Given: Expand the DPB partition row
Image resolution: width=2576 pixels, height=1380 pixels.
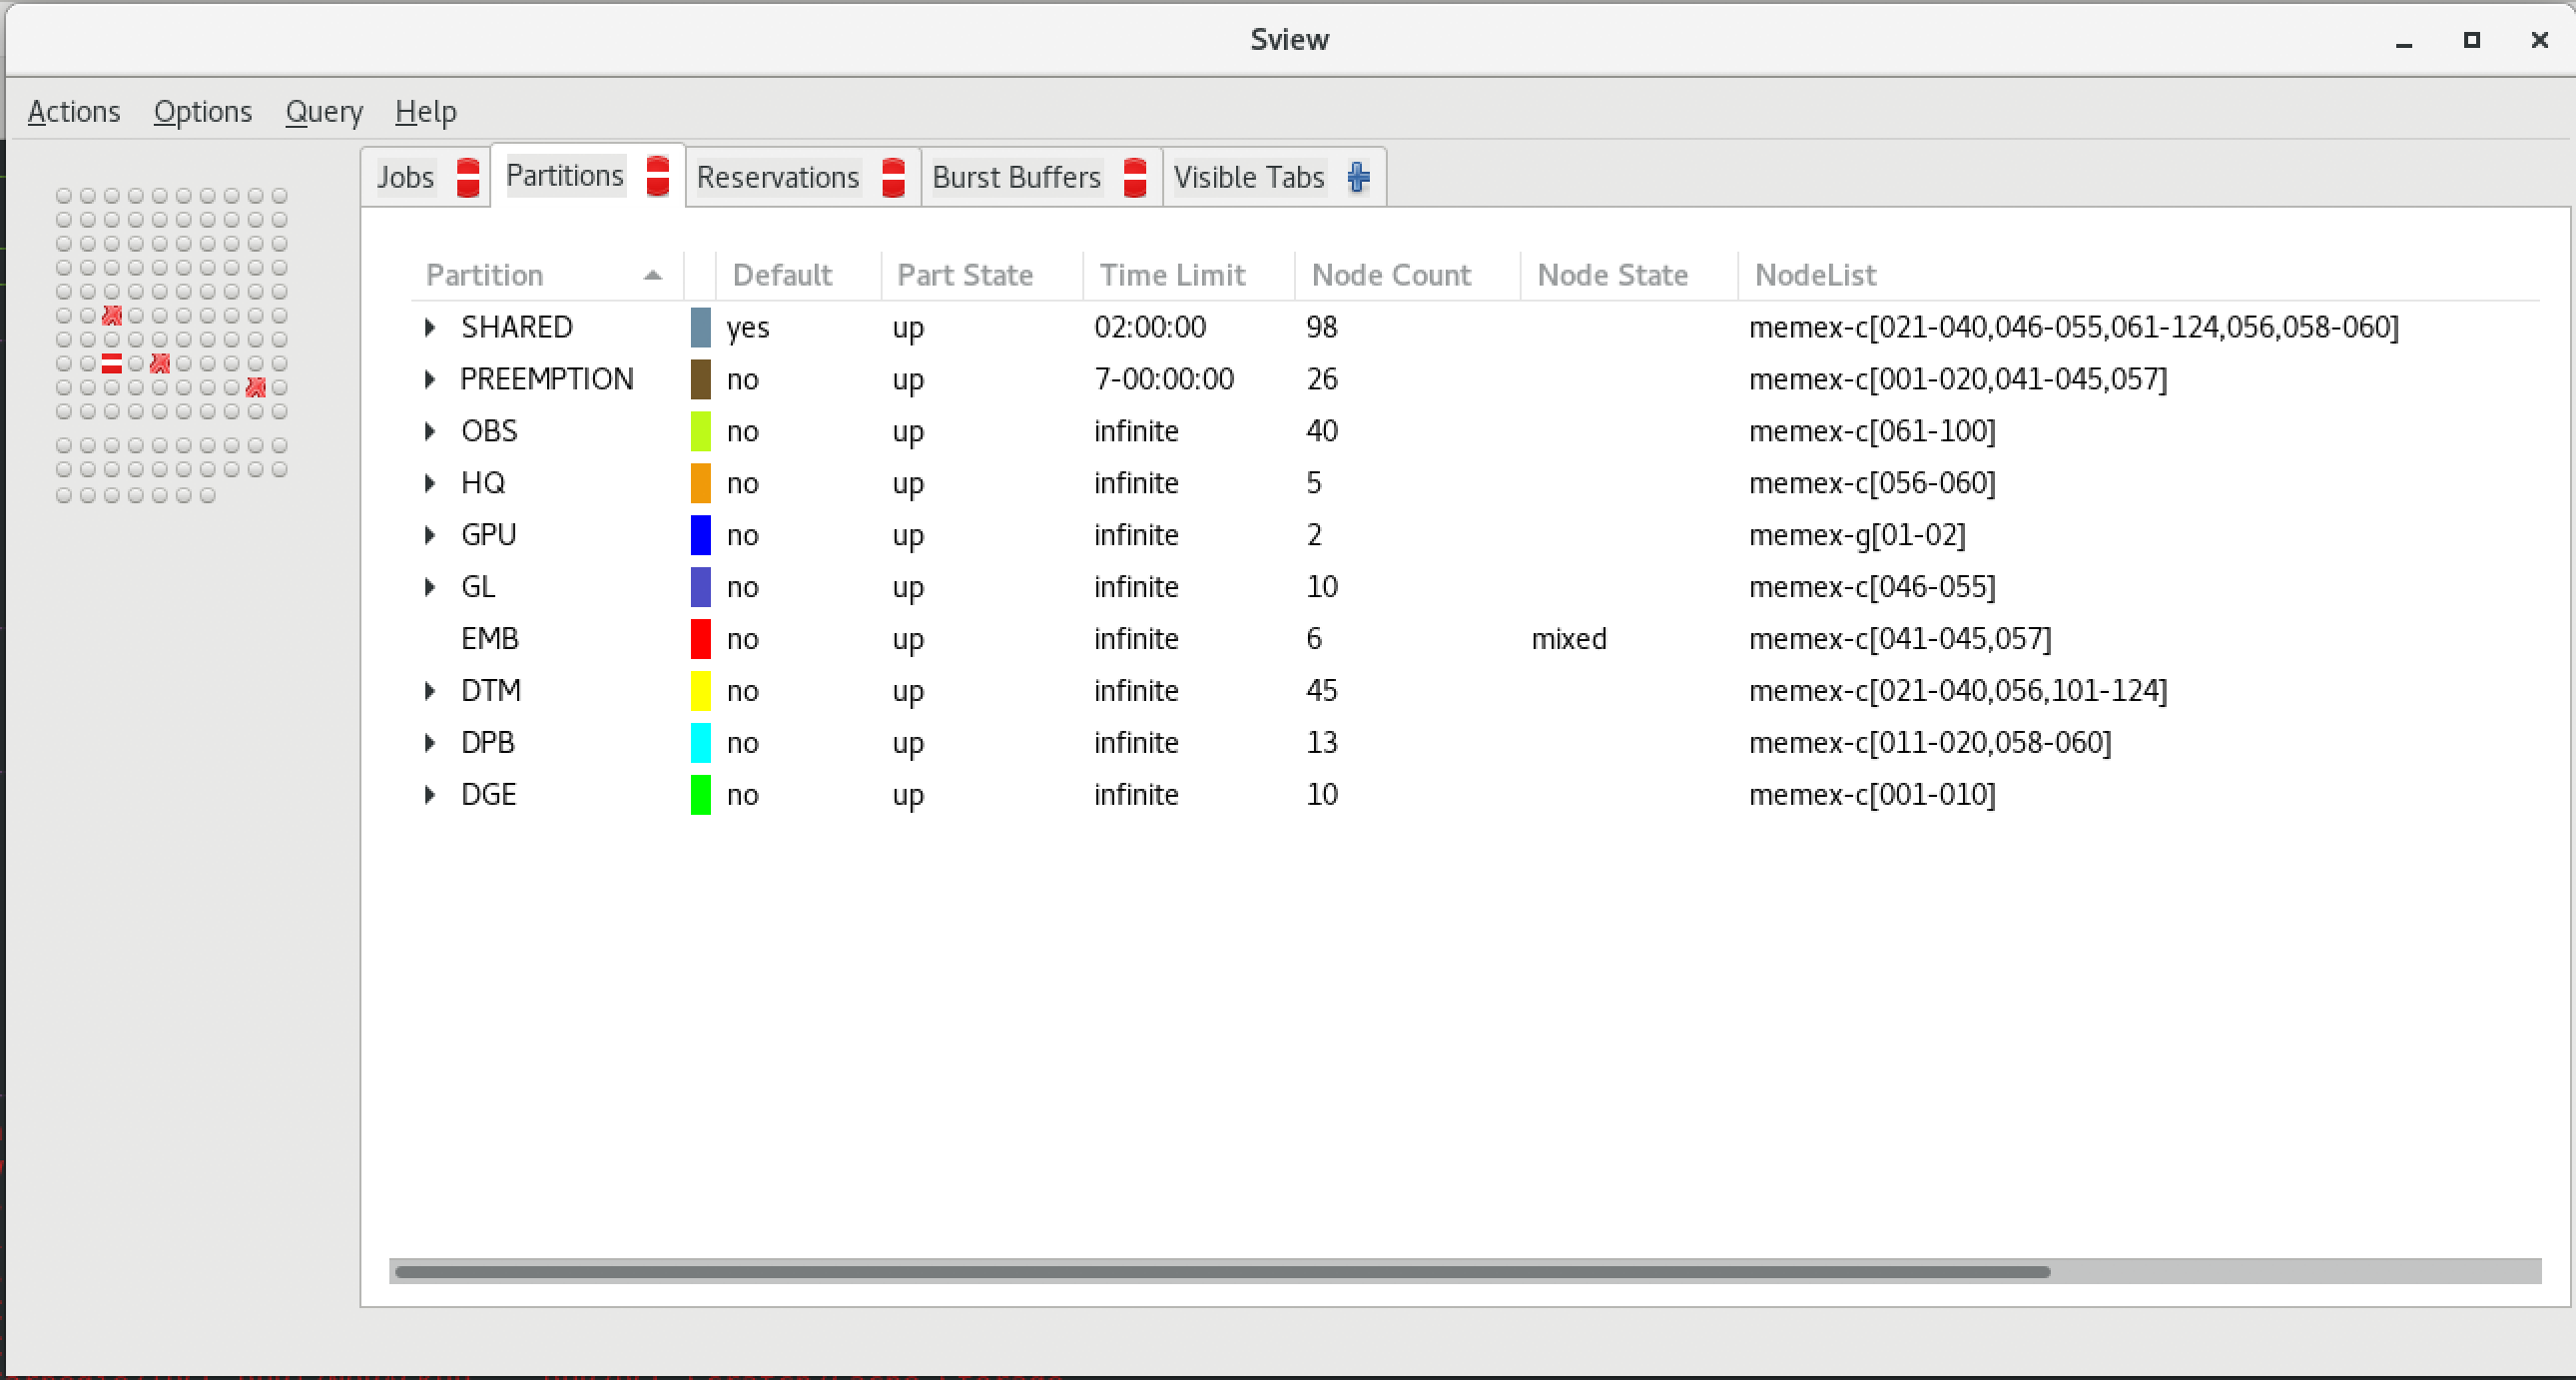Looking at the screenshot, I should point(430,743).
